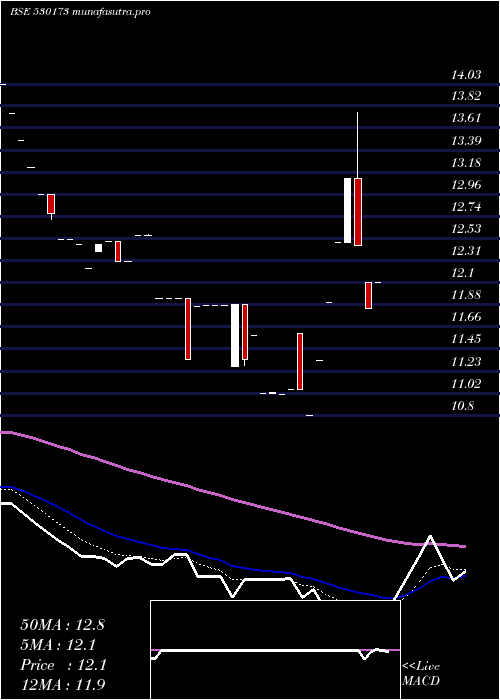Click the 11.88 price level label
The width and height of the screenshot is (500, 700).
pyautogui.click(x=466, y=295)
